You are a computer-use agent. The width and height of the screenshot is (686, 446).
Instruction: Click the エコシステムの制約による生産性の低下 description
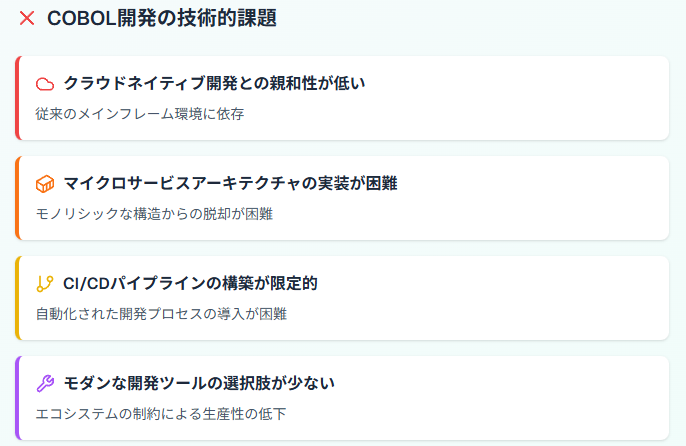[x=161, y=414]
